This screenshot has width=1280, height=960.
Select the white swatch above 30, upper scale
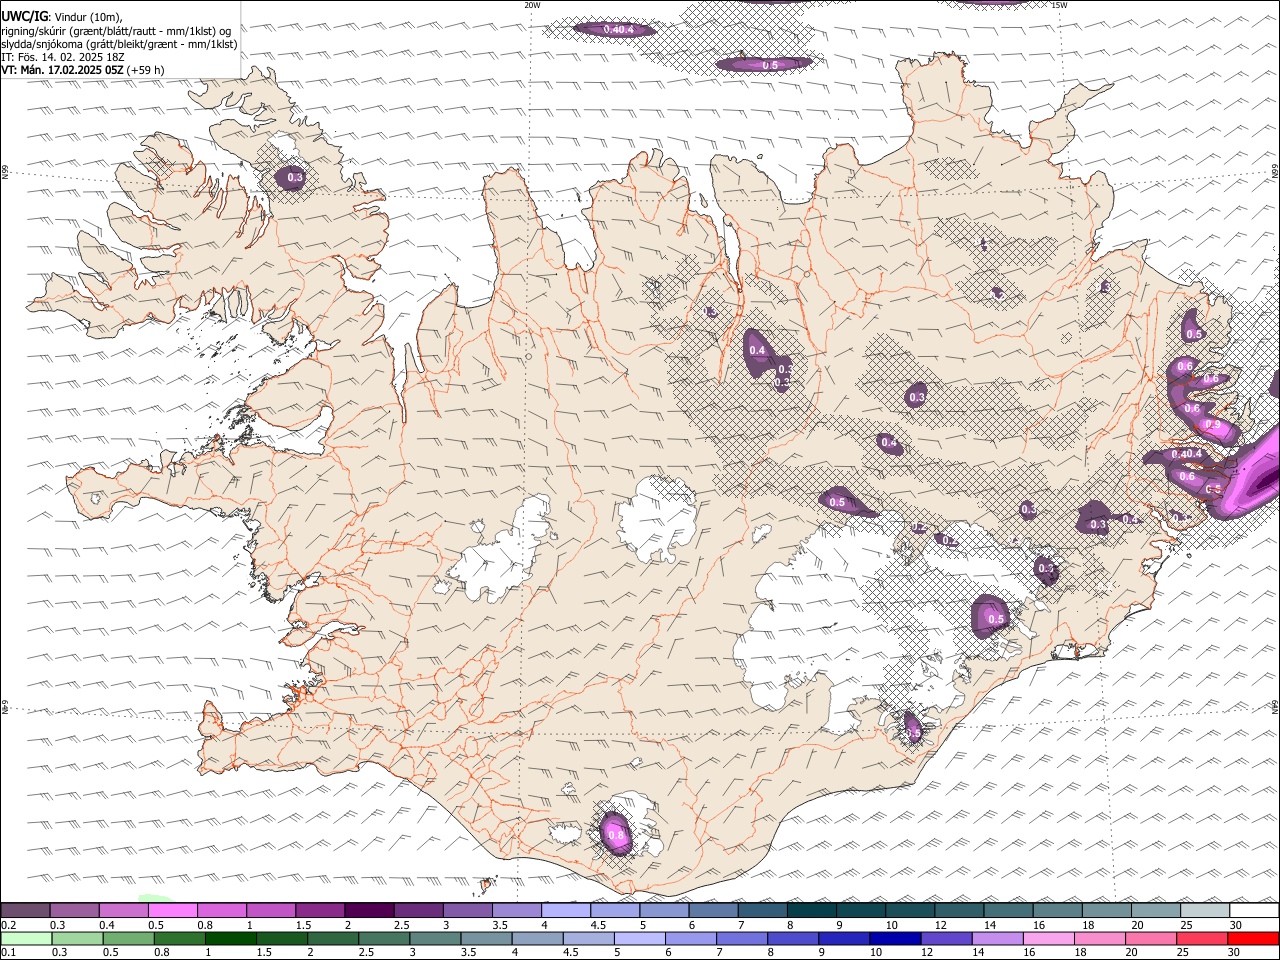[1253, 910]
